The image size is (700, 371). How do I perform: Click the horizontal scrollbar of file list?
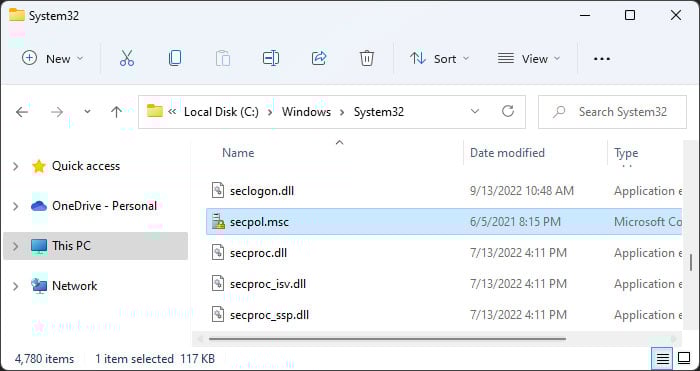[387, 339]
